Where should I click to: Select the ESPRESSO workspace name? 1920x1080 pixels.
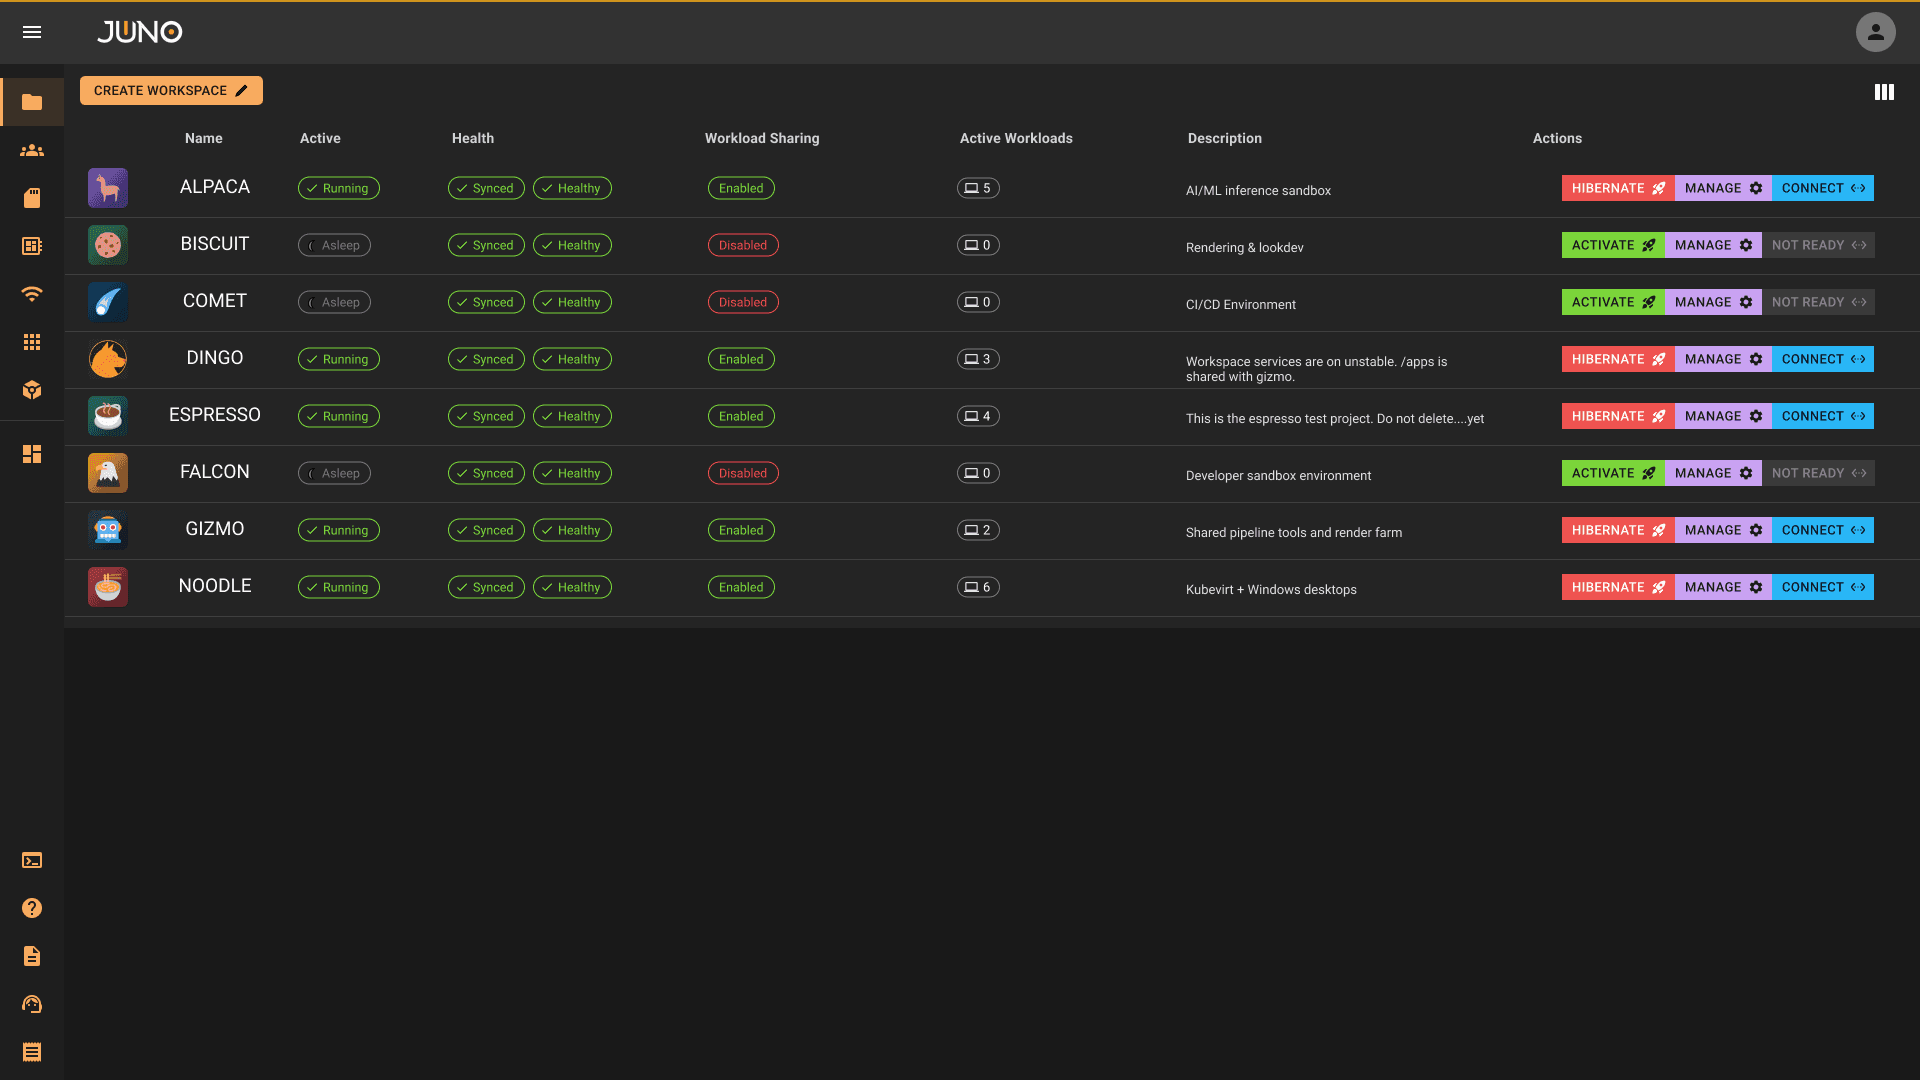pos(215,415)
